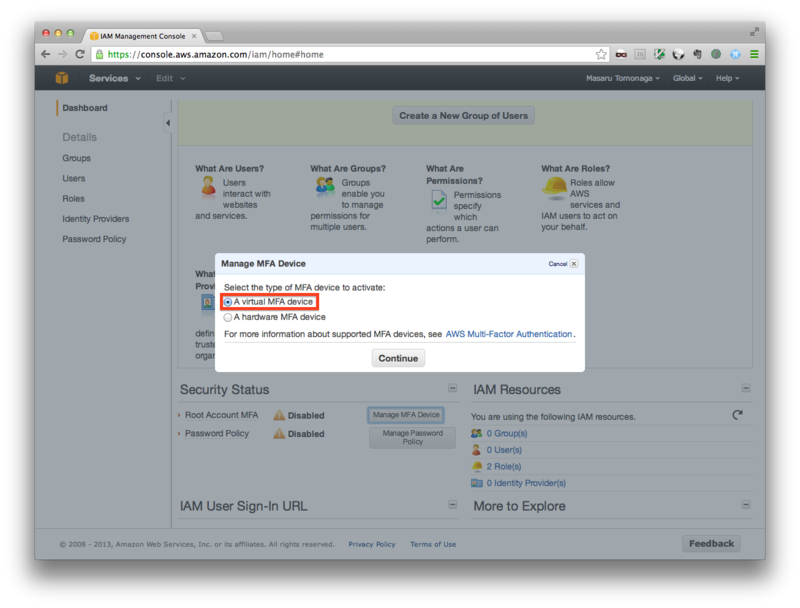Open the Services dropdown menu

pyautogui.click(x=115, y=78)
